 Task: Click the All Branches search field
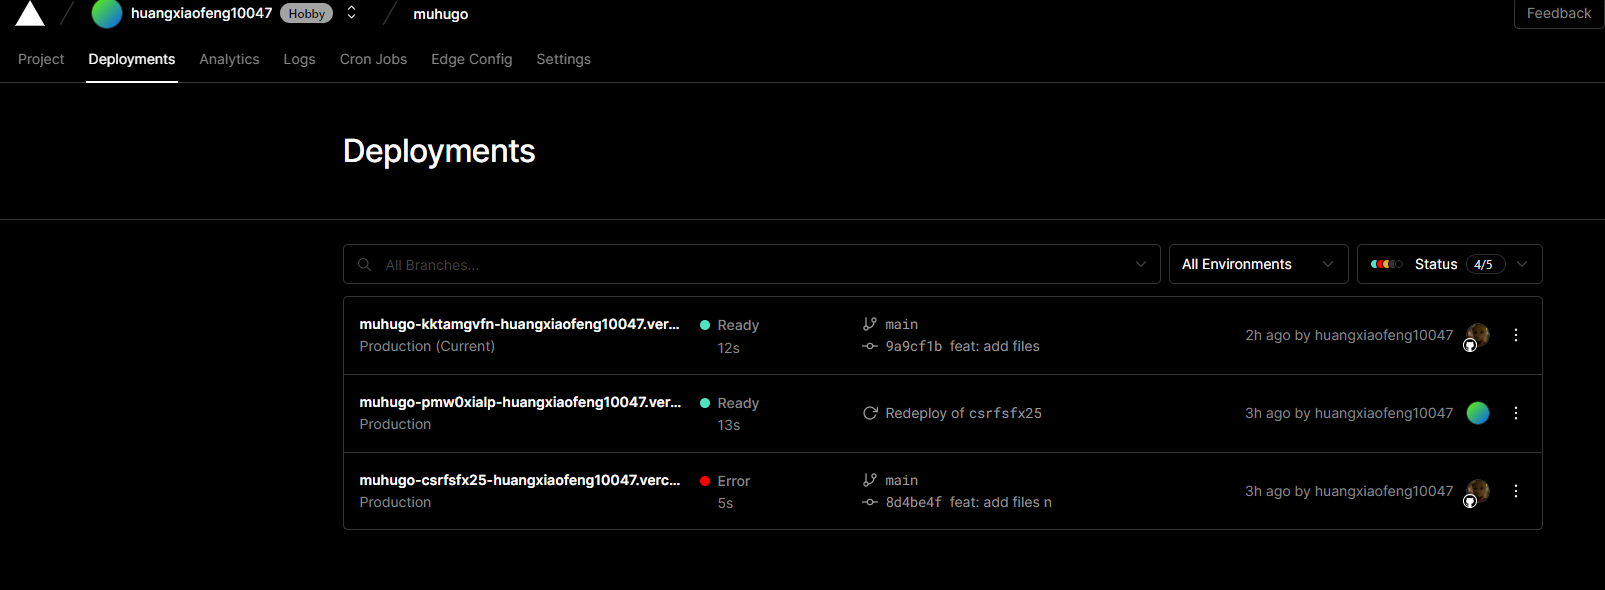(x=751, y=264)
